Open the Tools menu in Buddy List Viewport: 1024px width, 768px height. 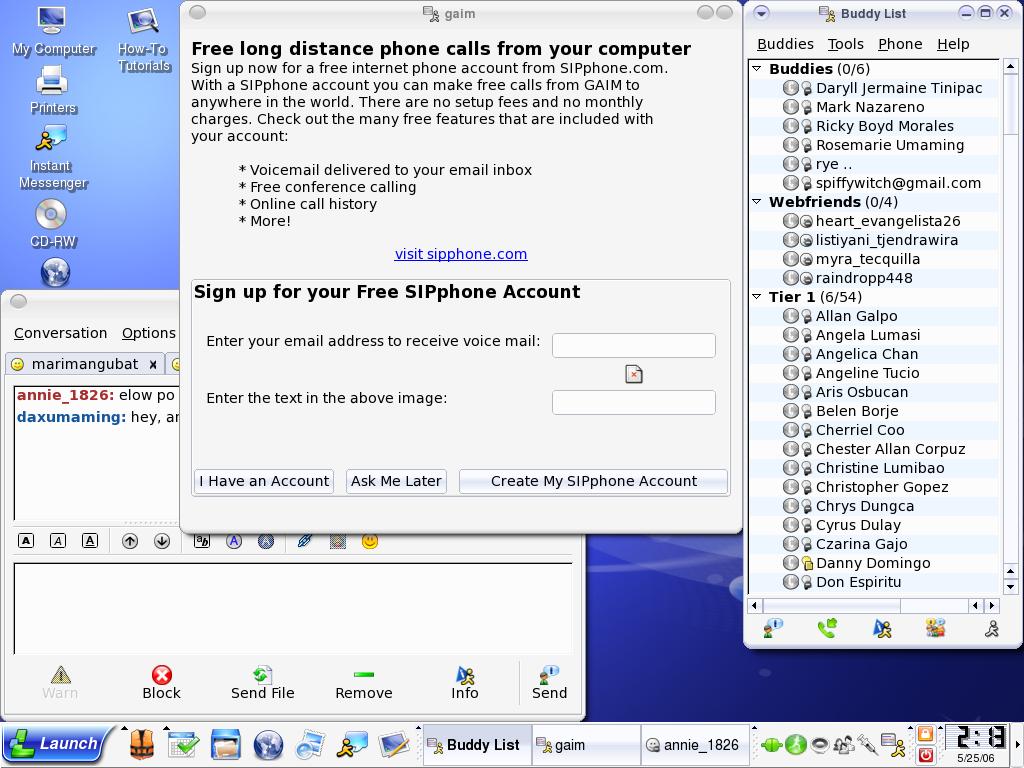click(845, 44)
